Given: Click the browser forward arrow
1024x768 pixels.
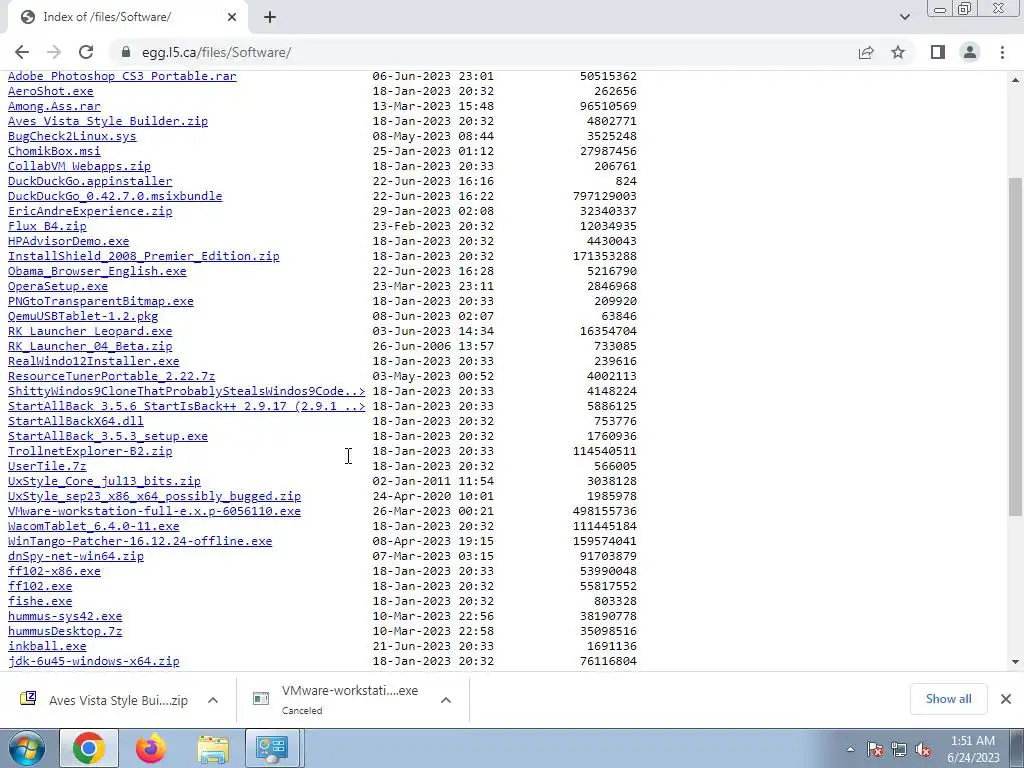Looking at the screenshot, I should 54,52.
